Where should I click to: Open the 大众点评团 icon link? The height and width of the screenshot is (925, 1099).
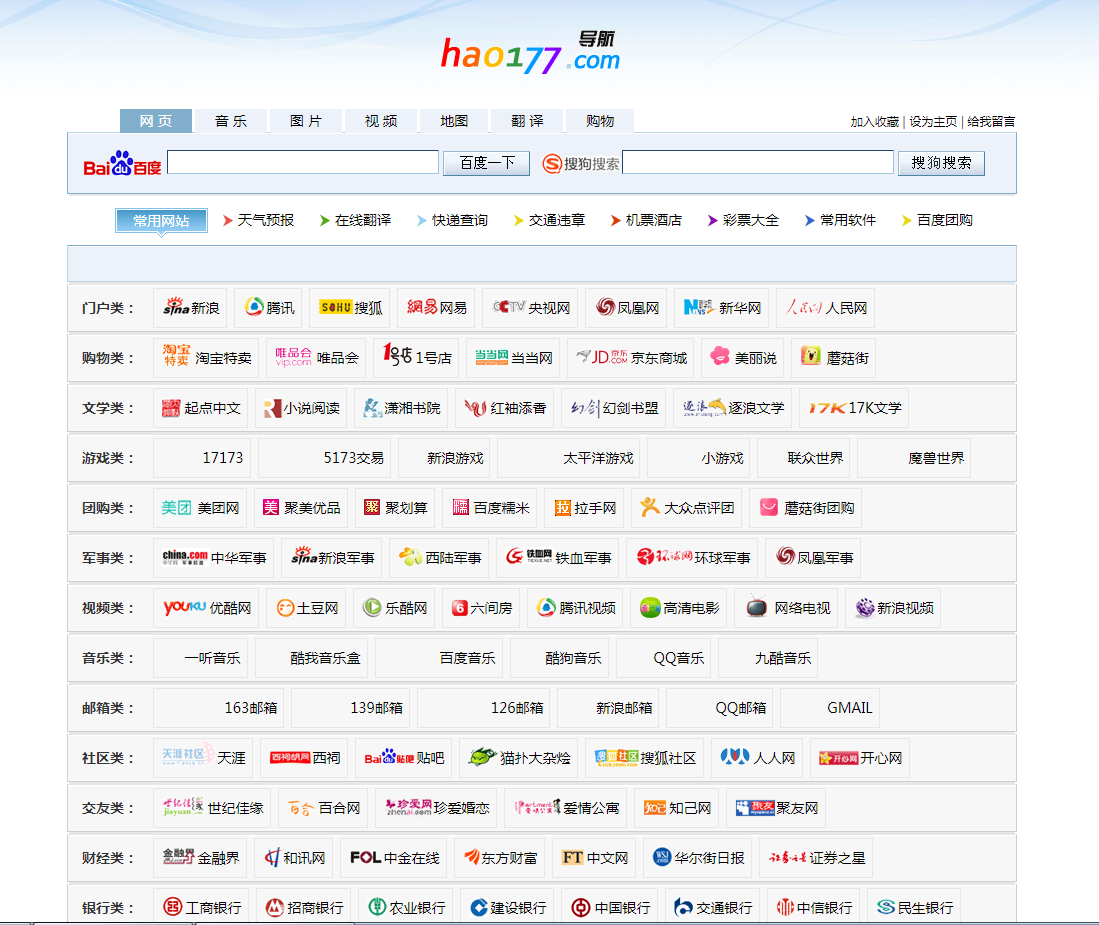tap(650, 507)
